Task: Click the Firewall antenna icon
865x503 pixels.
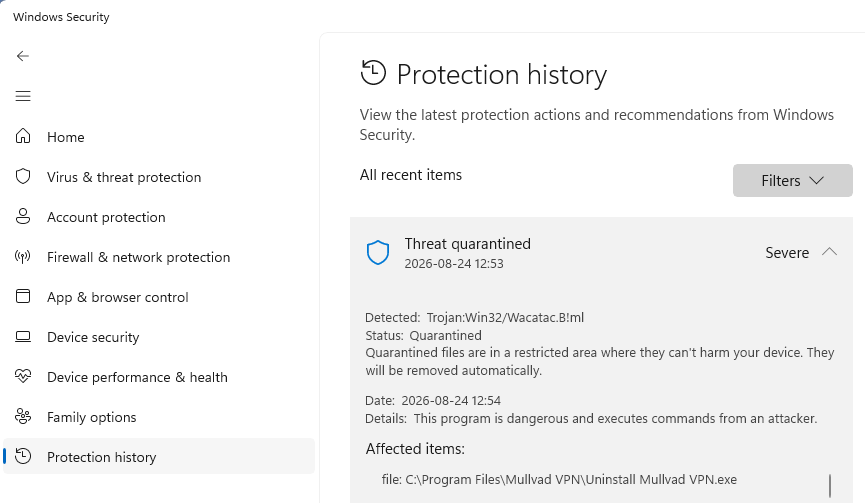Action: point(23,256)
